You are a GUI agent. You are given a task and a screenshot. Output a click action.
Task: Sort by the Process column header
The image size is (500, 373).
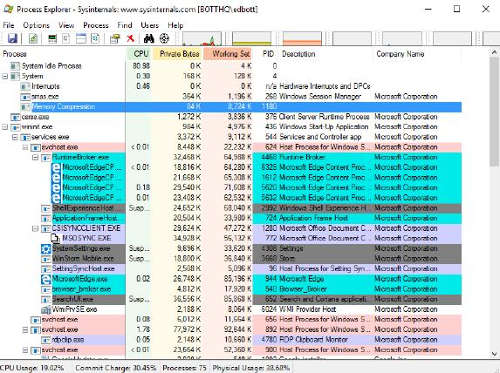(63, 54)
